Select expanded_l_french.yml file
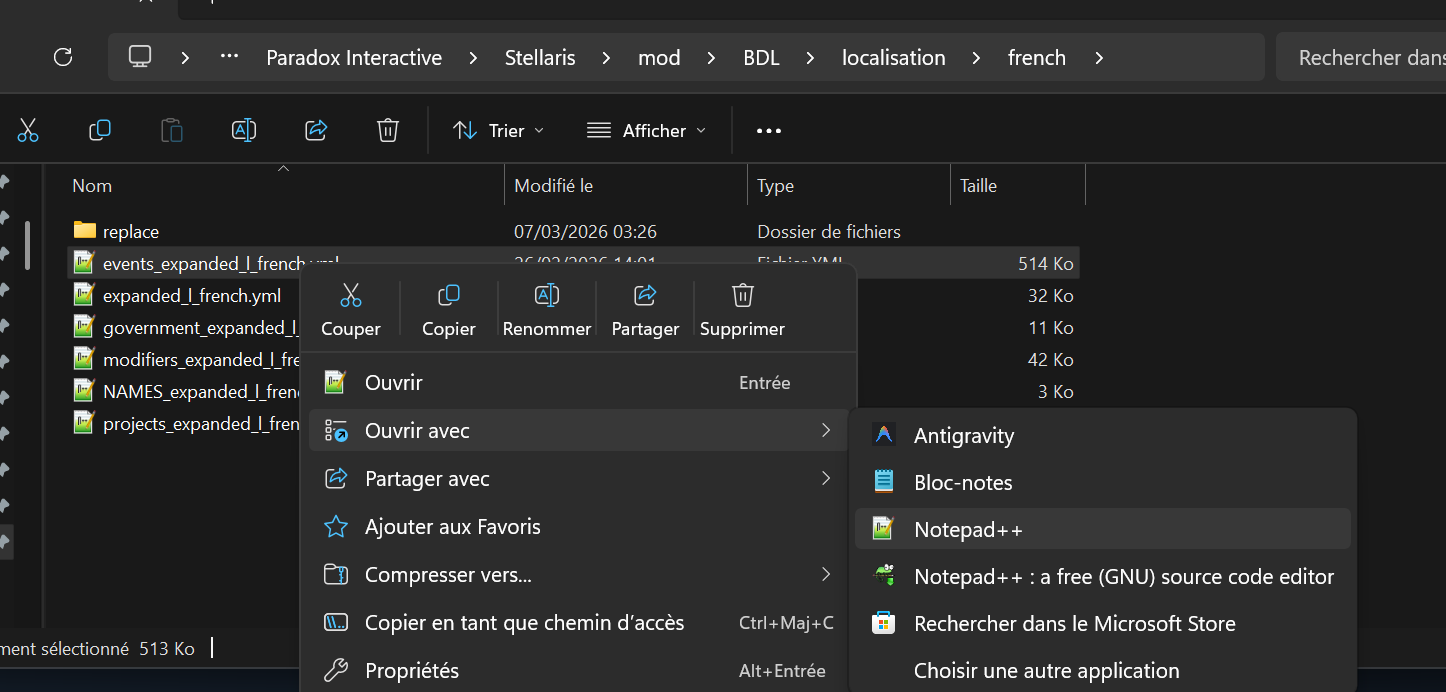This screenshot has width=1446, height=692. [x=192, y=296]
